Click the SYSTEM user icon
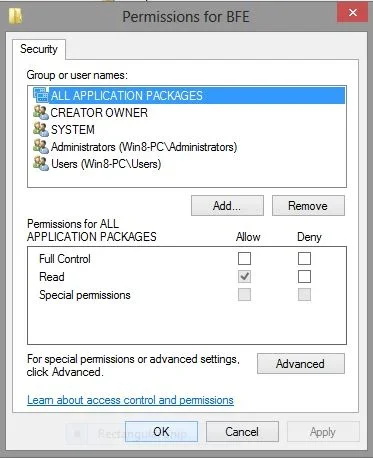Viewport: 373px width, 458px height. 41,129
